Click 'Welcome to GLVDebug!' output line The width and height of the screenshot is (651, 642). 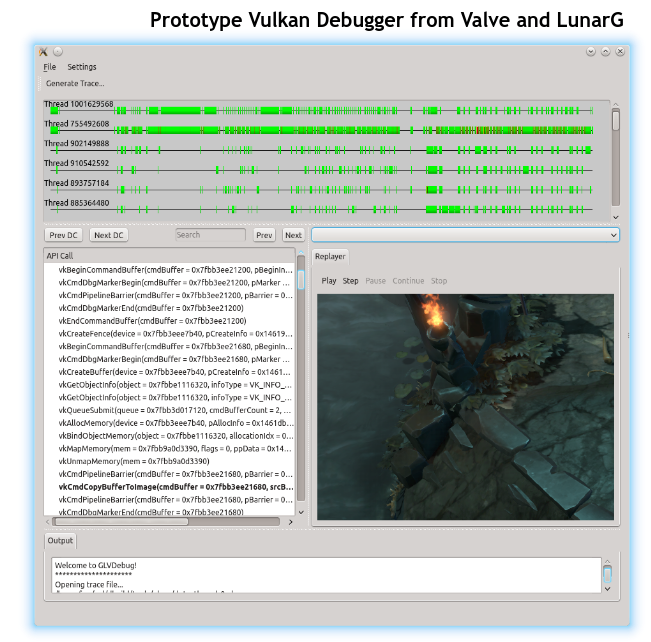coord(95,566)
